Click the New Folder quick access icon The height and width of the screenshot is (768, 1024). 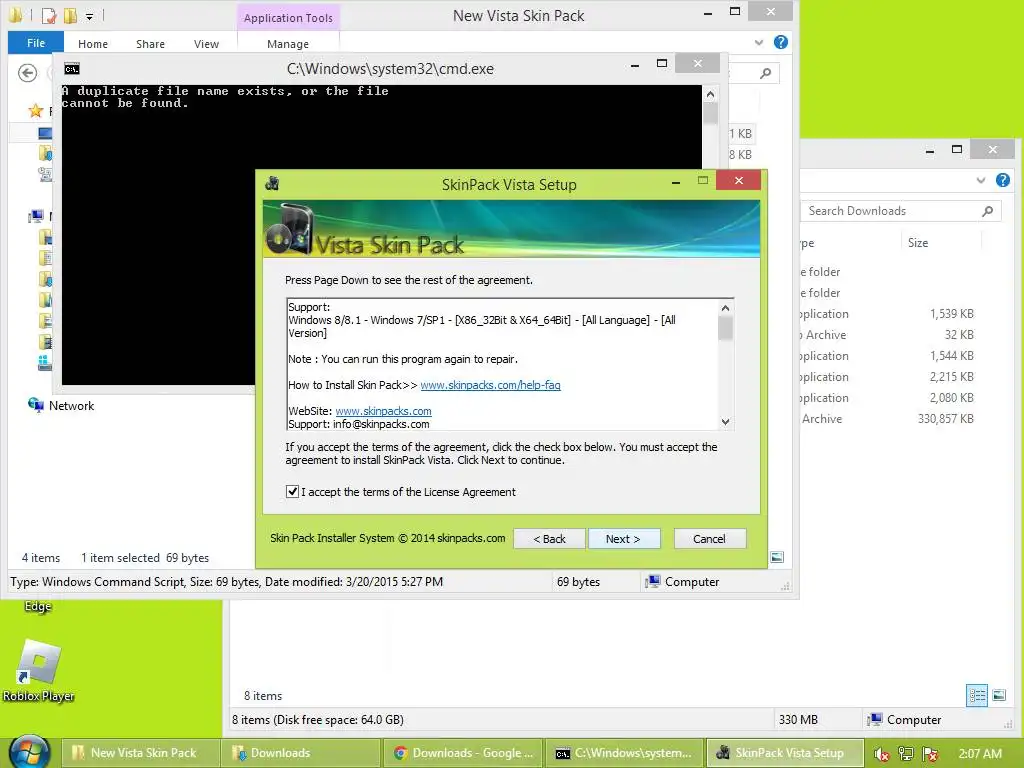[70, 15]
